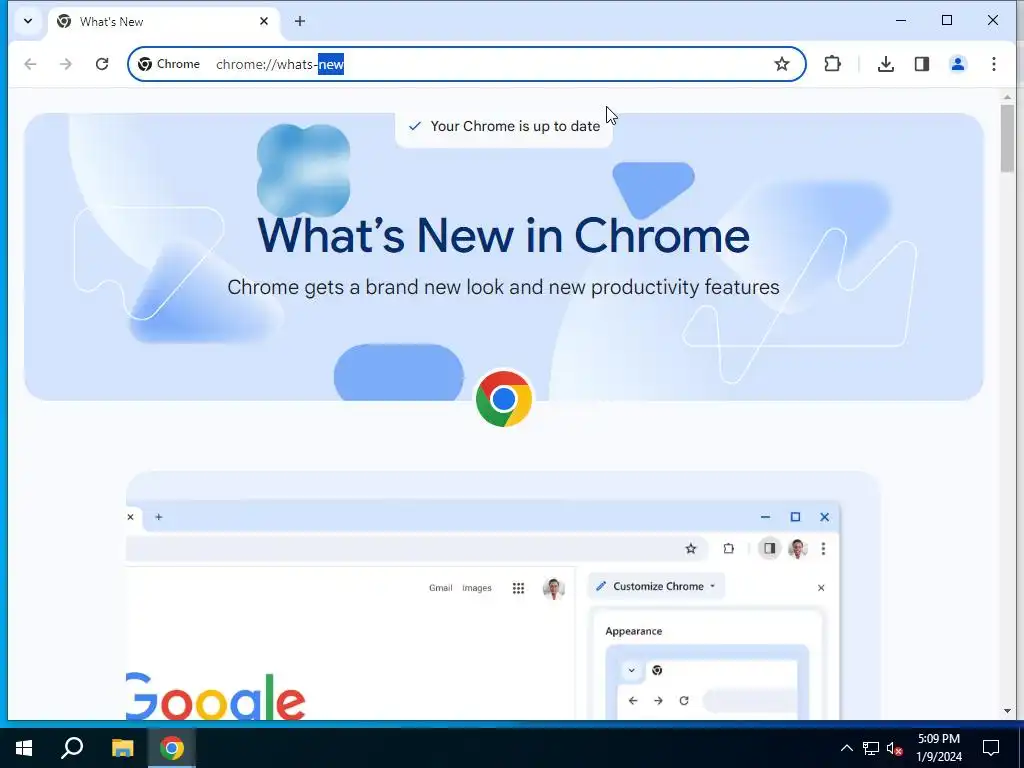
Task: Go forward to next page
Action: (66, 64)
